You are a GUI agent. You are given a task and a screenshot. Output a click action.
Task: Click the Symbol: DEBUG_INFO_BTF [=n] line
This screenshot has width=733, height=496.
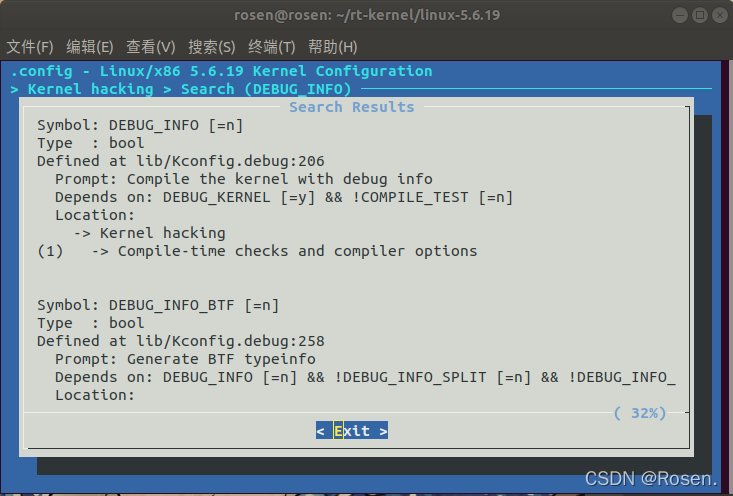(x=158, y=305)
